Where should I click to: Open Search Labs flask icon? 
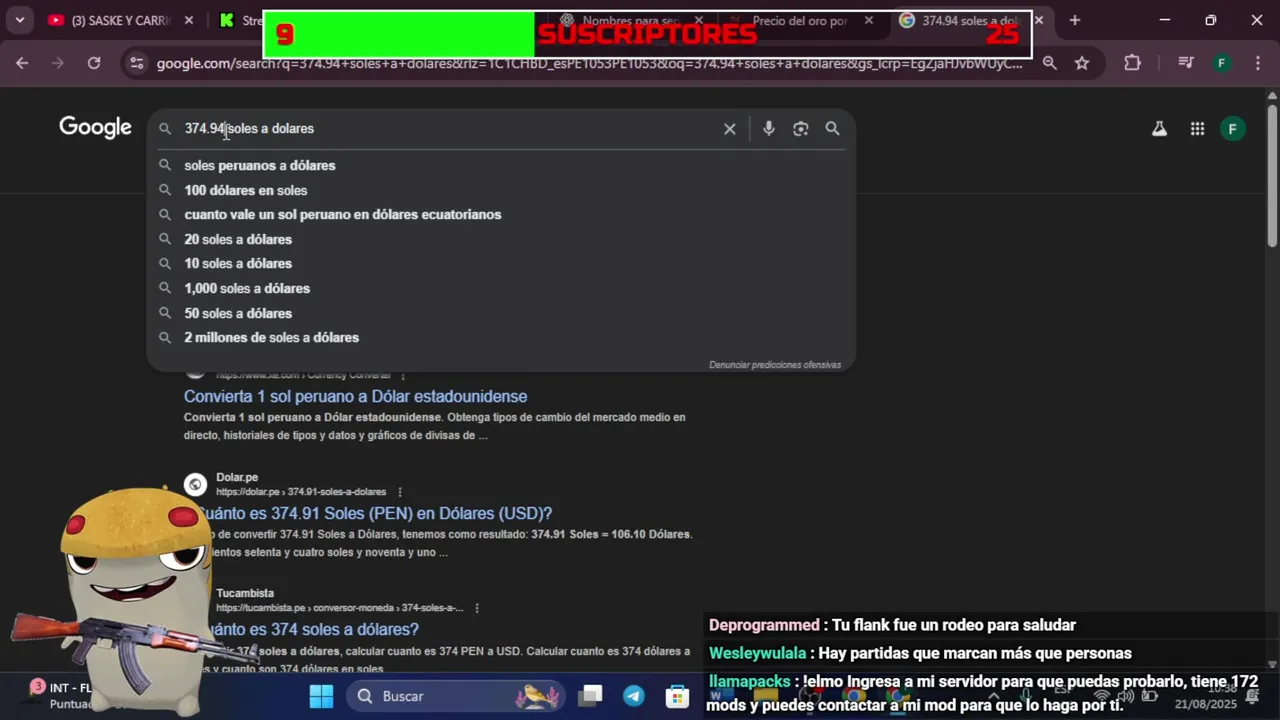coord(1159,128)
